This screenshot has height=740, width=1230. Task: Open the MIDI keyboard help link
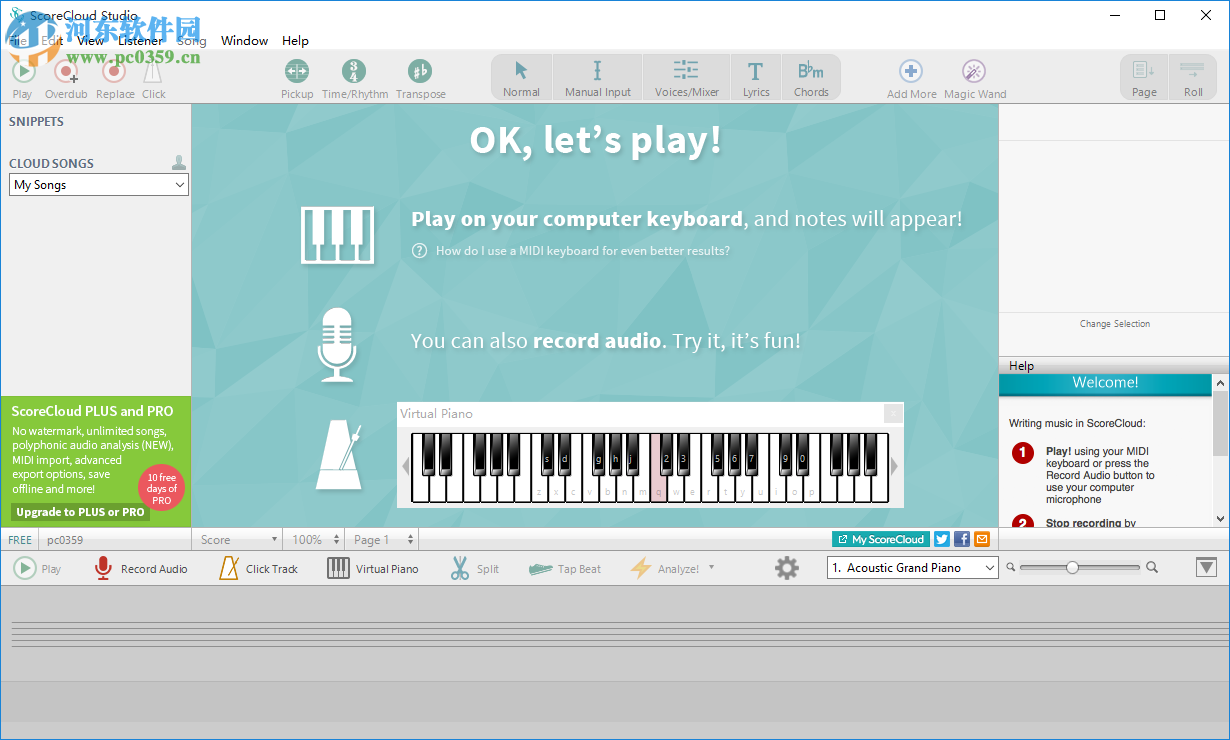point(585,250)
